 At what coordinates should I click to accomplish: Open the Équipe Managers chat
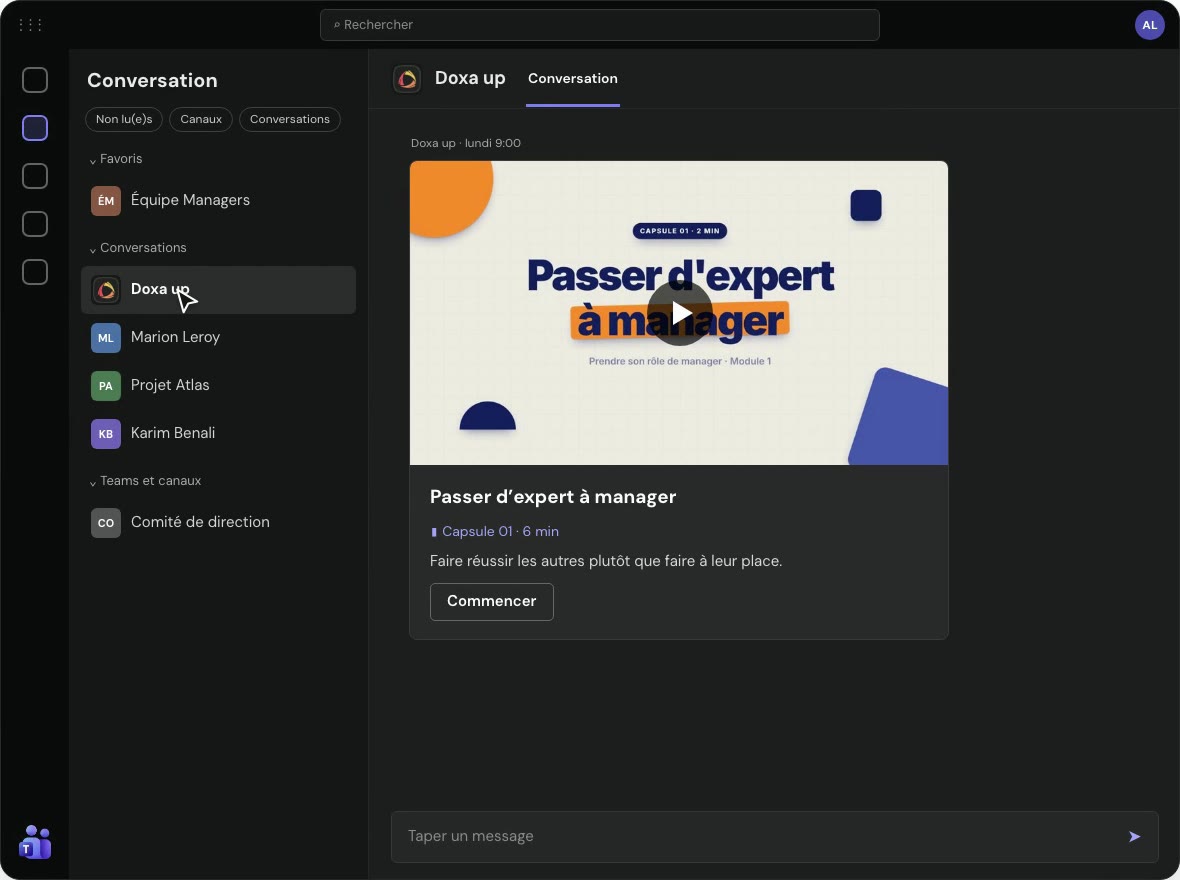pyautogui.click(x=218, y=200)
